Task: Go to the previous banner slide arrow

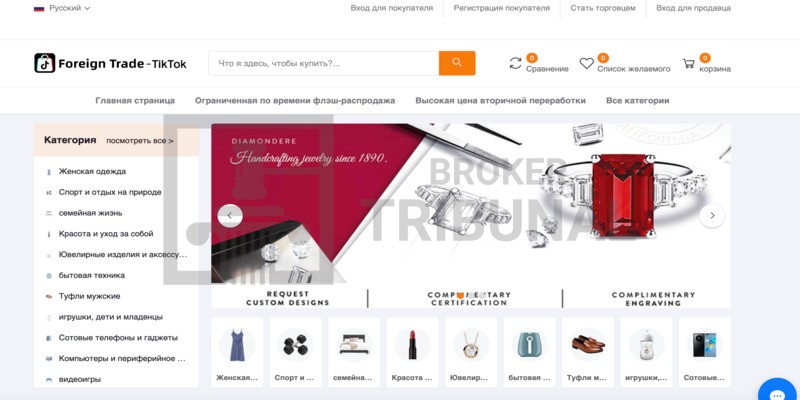Action: click(230, 215)
